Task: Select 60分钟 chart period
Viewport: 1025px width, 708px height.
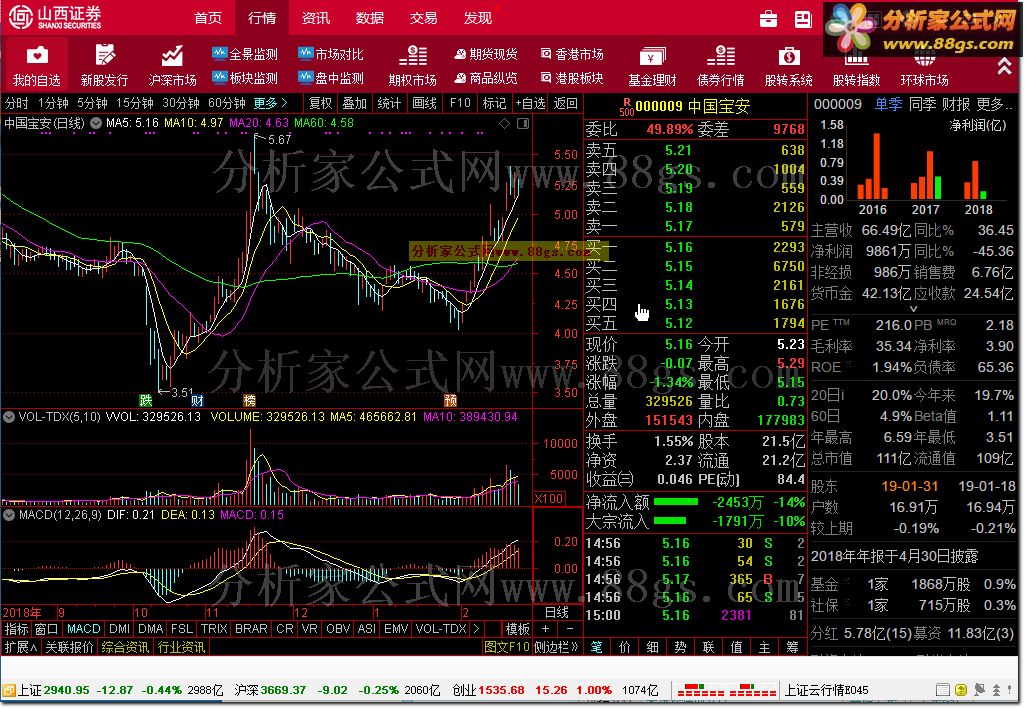Action: pyautogui.click(x=226, y=103)
